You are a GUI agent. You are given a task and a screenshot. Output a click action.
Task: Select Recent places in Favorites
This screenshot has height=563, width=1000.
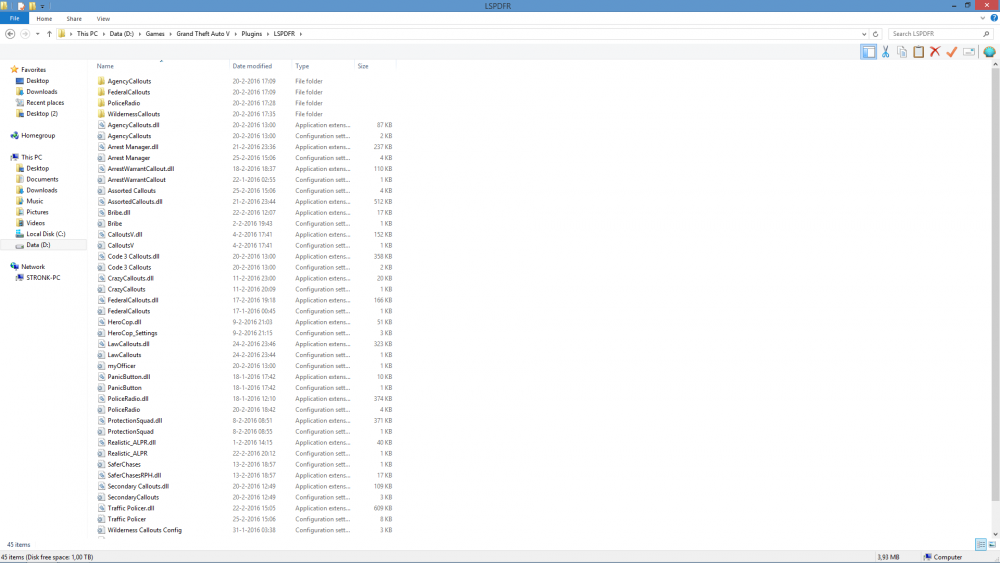[x=45, y=103]
